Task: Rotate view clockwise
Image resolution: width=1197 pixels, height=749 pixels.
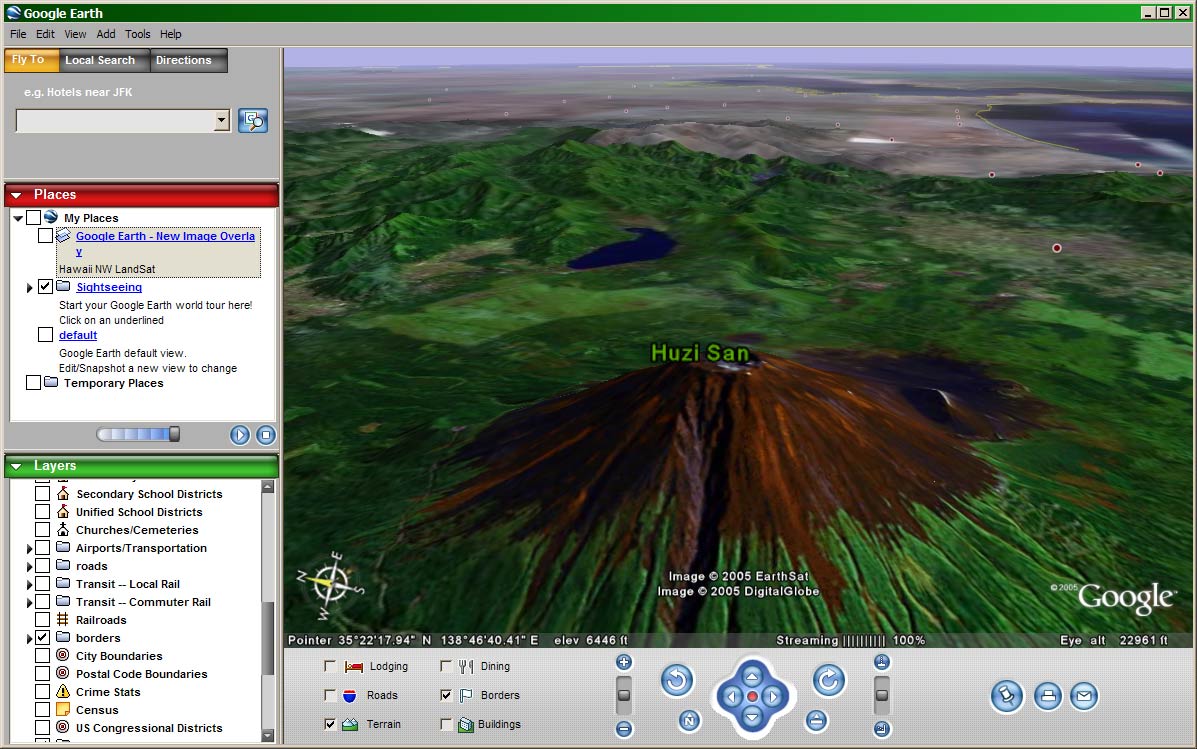Action: pos(829,680)
